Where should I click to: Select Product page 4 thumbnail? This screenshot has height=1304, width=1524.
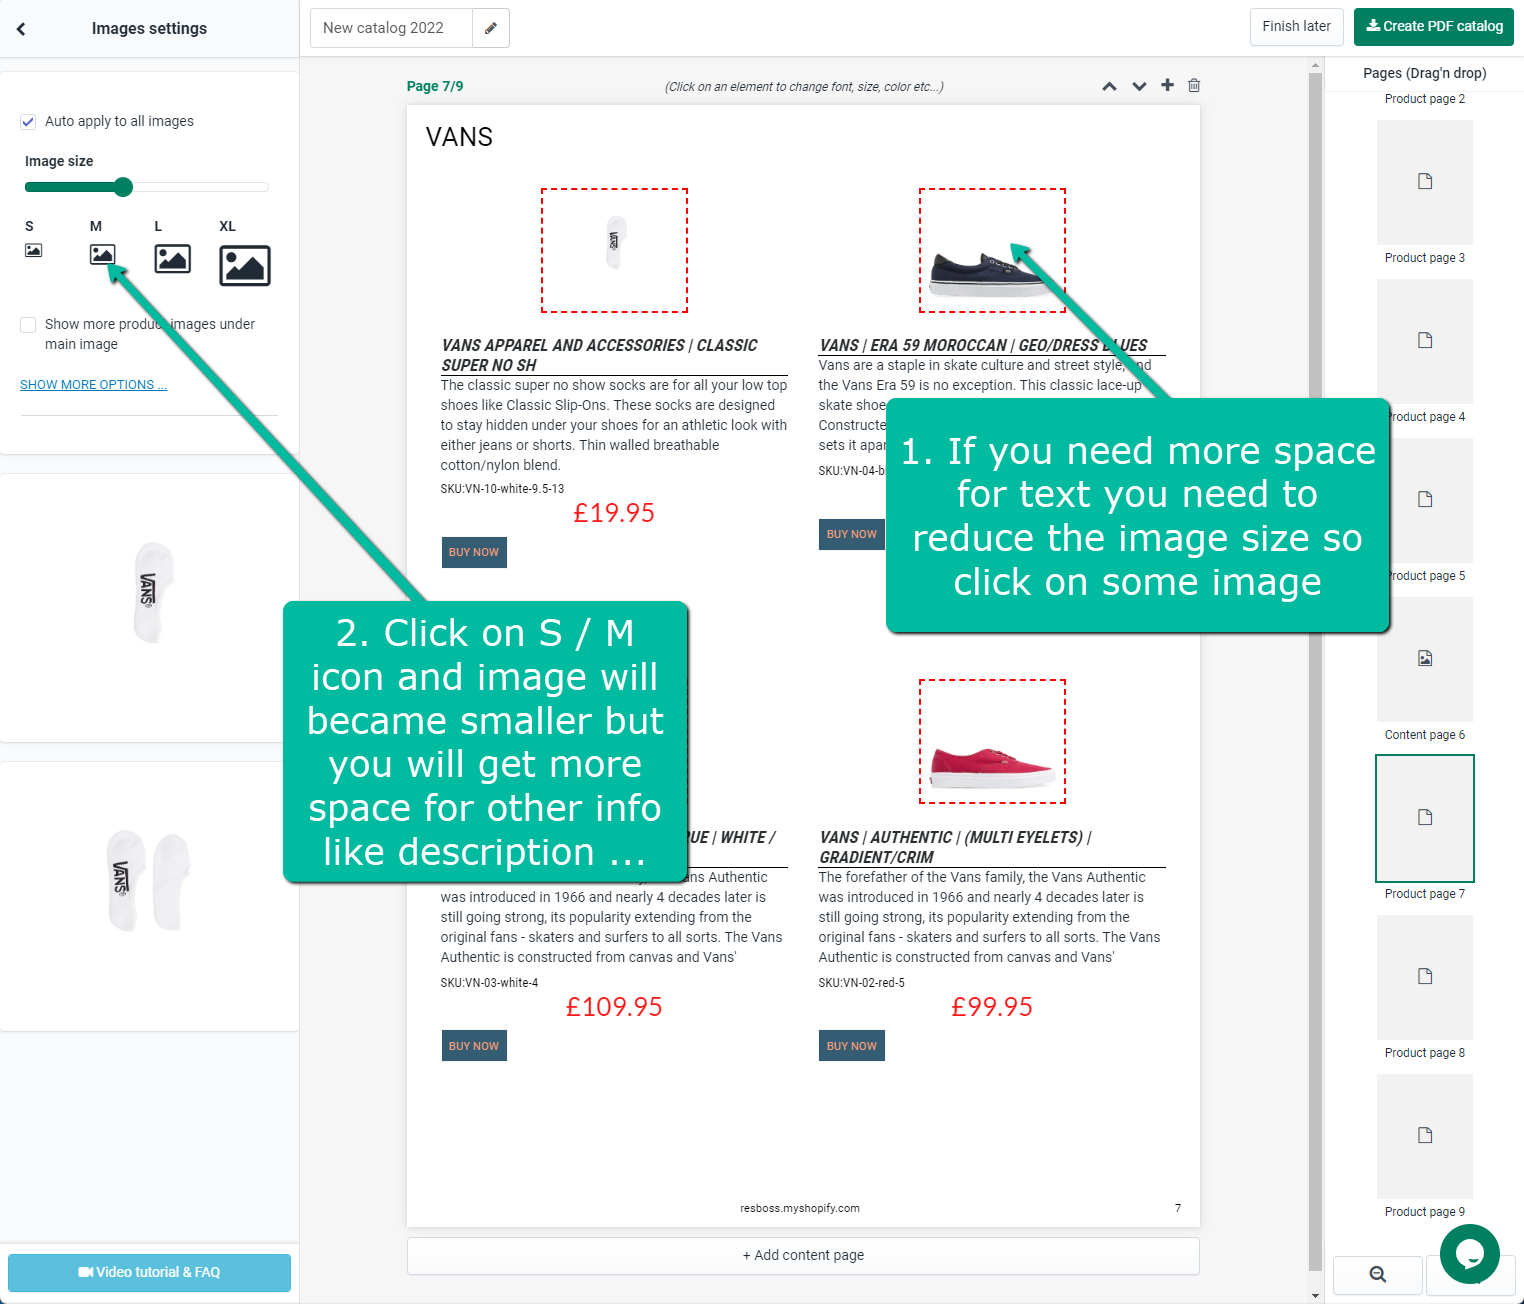coord(1424,341)
